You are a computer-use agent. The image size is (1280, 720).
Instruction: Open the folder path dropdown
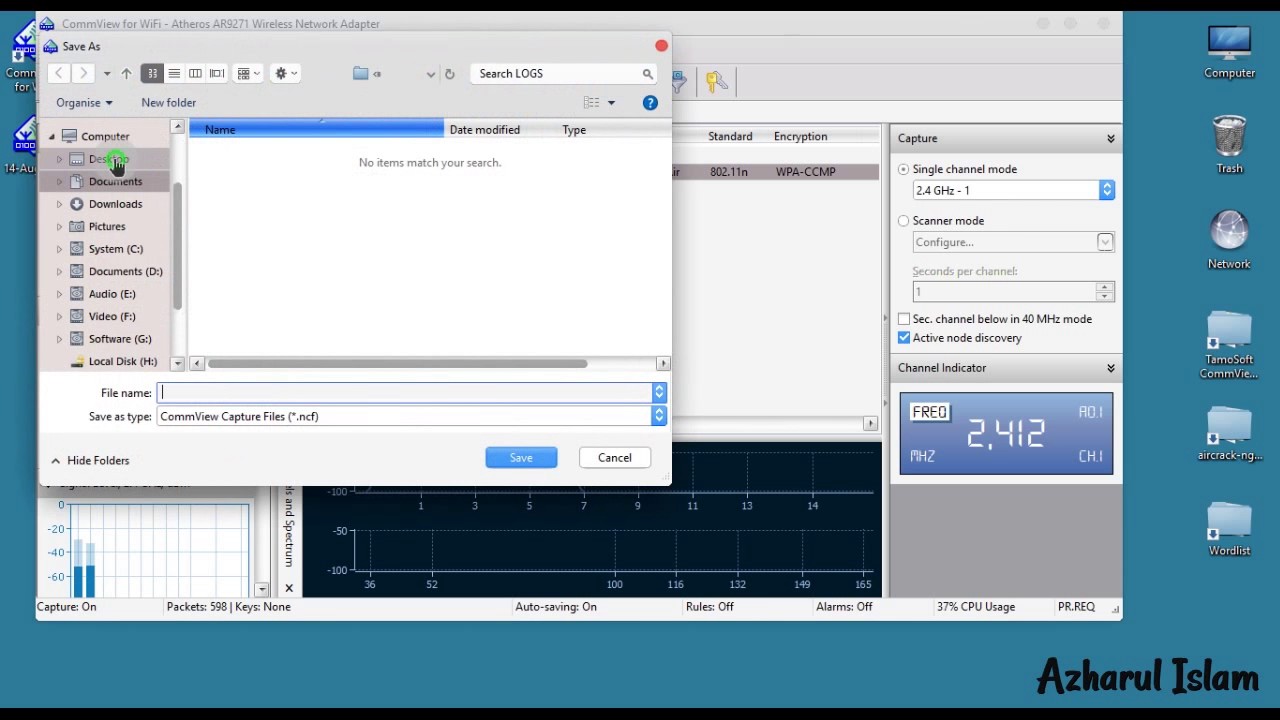(x=431, y=74)
